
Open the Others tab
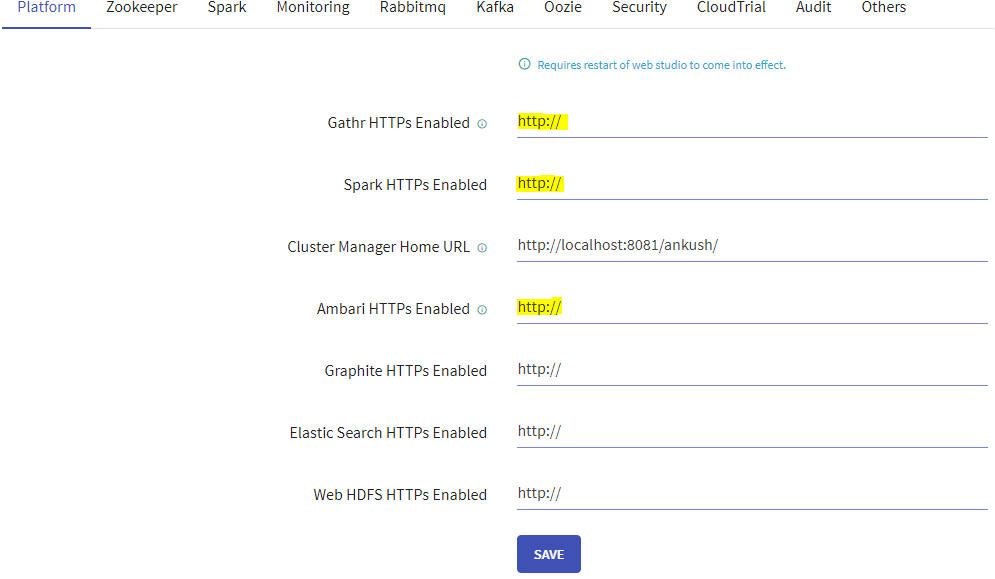[x=883, y=8]
